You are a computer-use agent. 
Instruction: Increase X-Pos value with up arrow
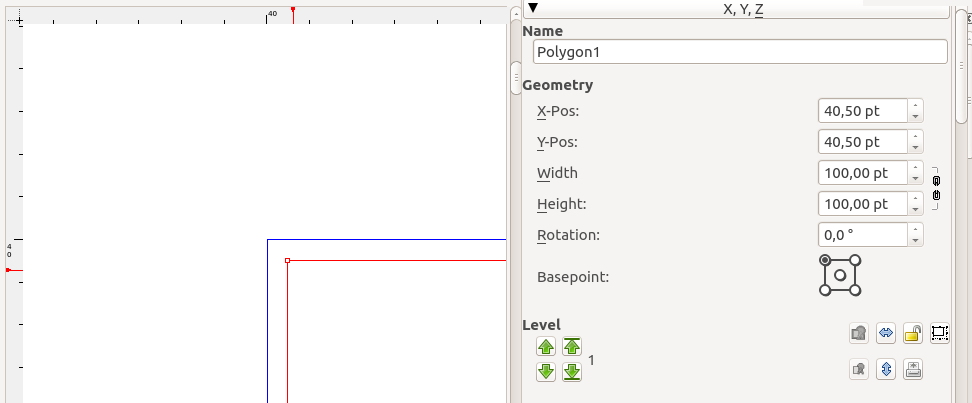(x=915, y=105)
